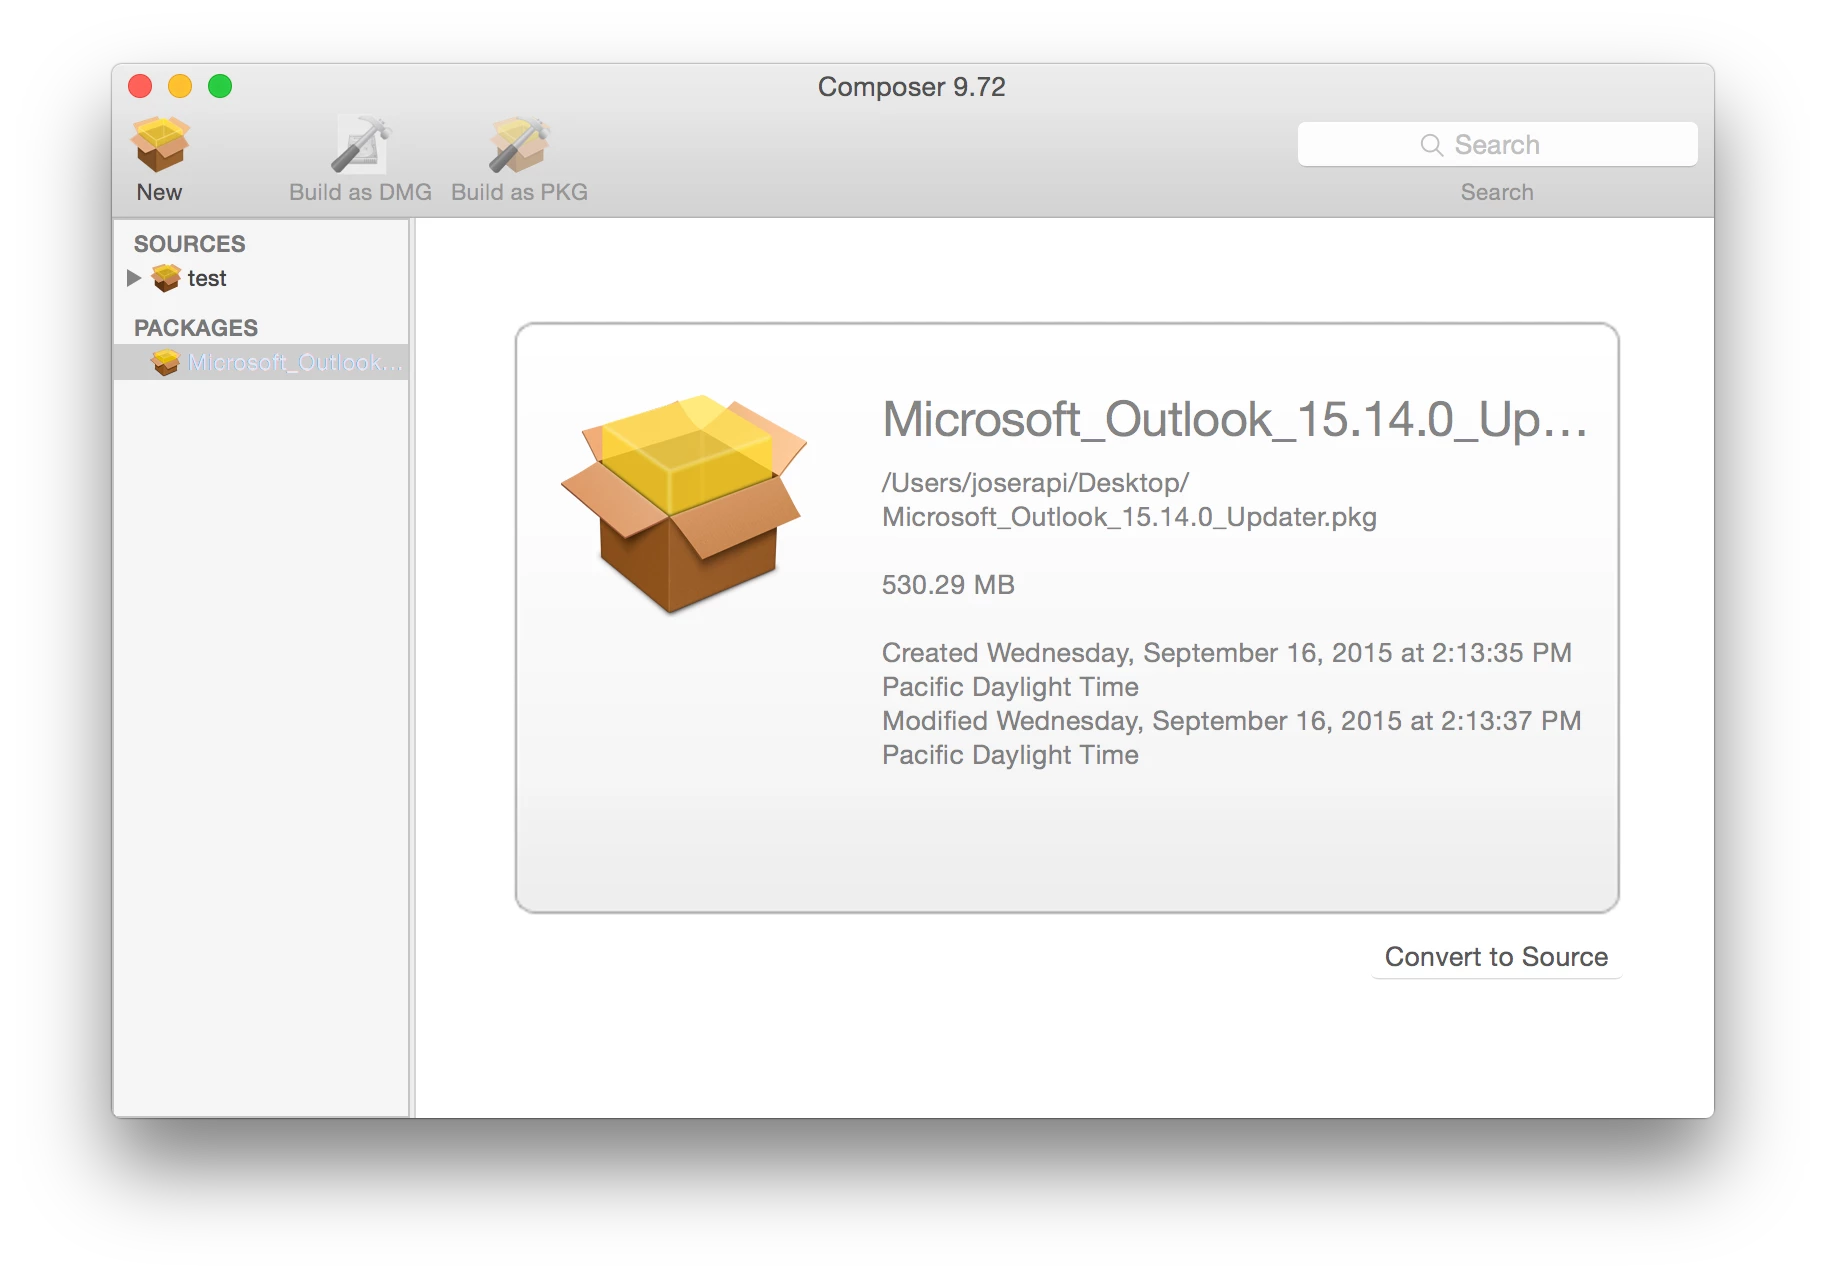
Task: Expand the test source disclosure triangle
Action: [134, 278]
